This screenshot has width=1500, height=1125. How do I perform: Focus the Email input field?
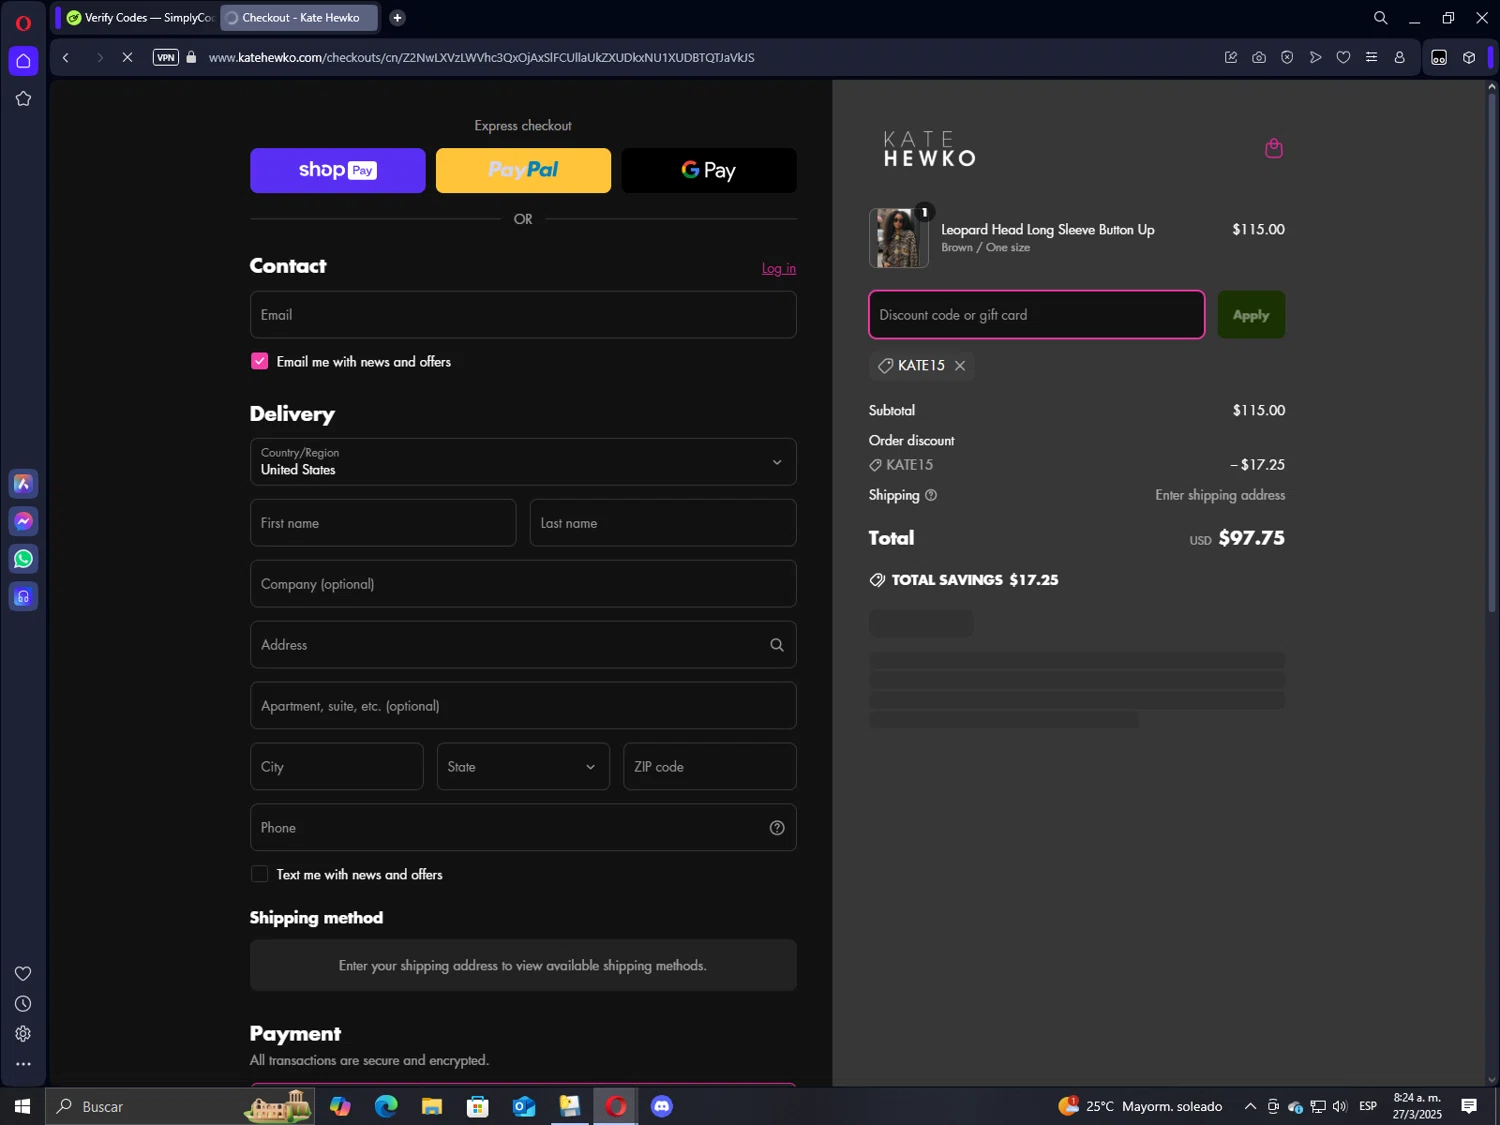point(523,315)
